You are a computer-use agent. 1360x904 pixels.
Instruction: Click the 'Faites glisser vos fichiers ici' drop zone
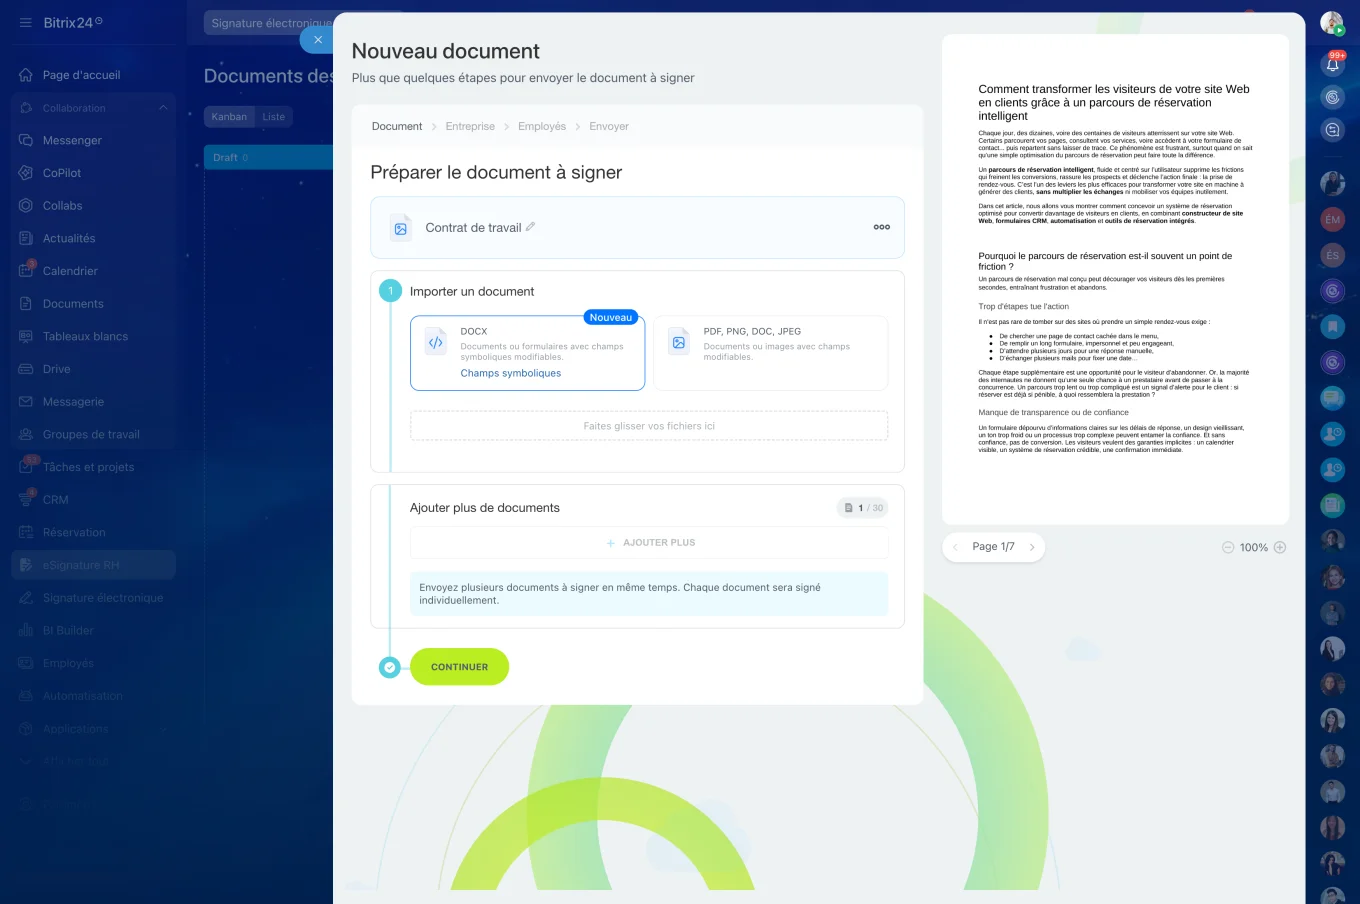(649, 426)
